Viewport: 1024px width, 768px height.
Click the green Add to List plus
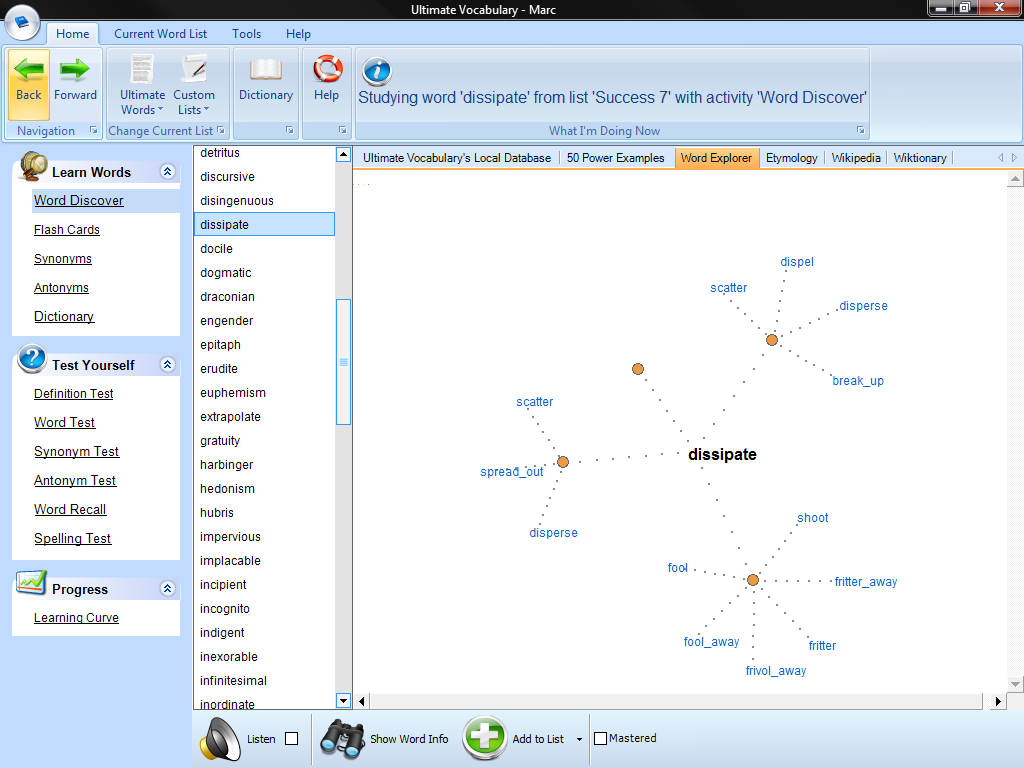pos(485,738)
